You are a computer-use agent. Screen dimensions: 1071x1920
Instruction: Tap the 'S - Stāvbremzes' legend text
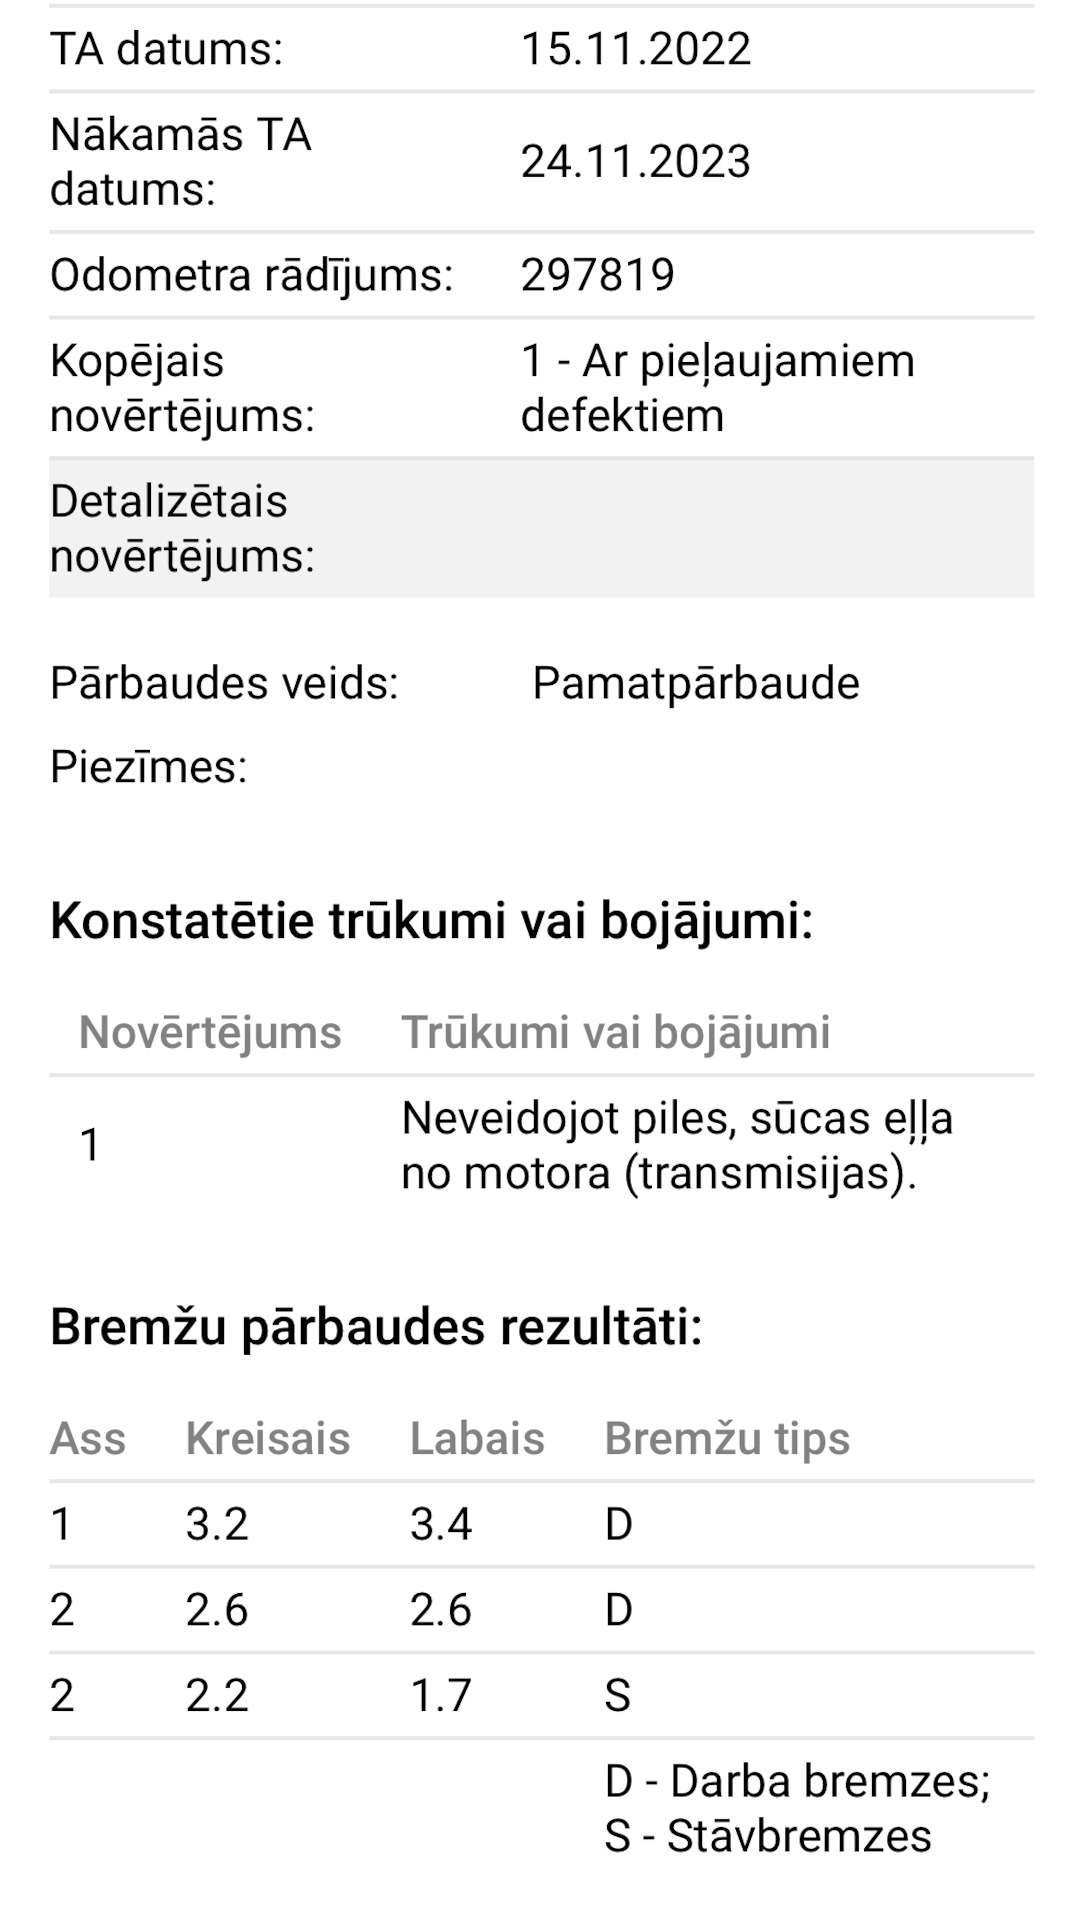[767, 1837]
